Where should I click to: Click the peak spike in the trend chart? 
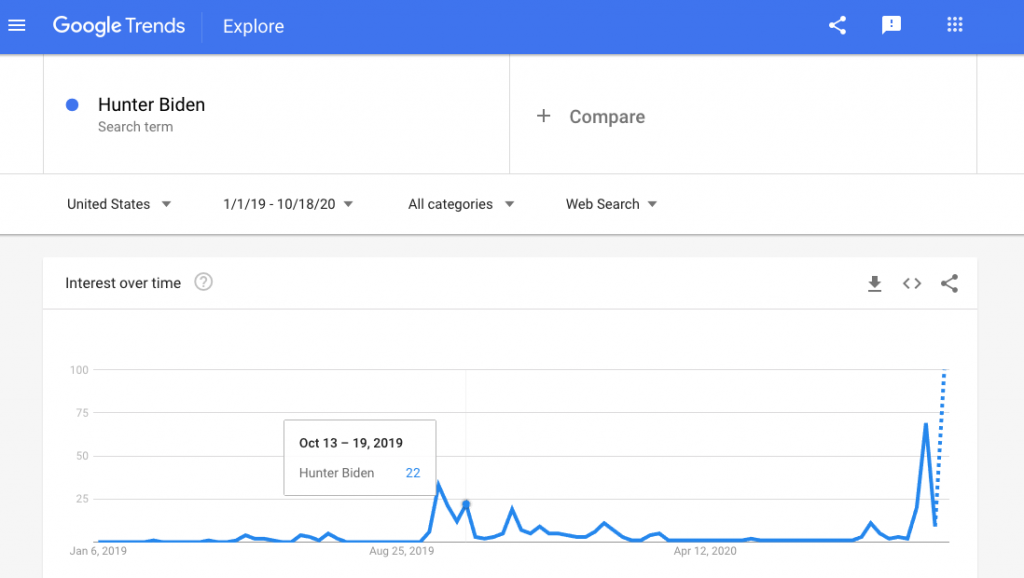pyautogui.click(x=925, y=425)
